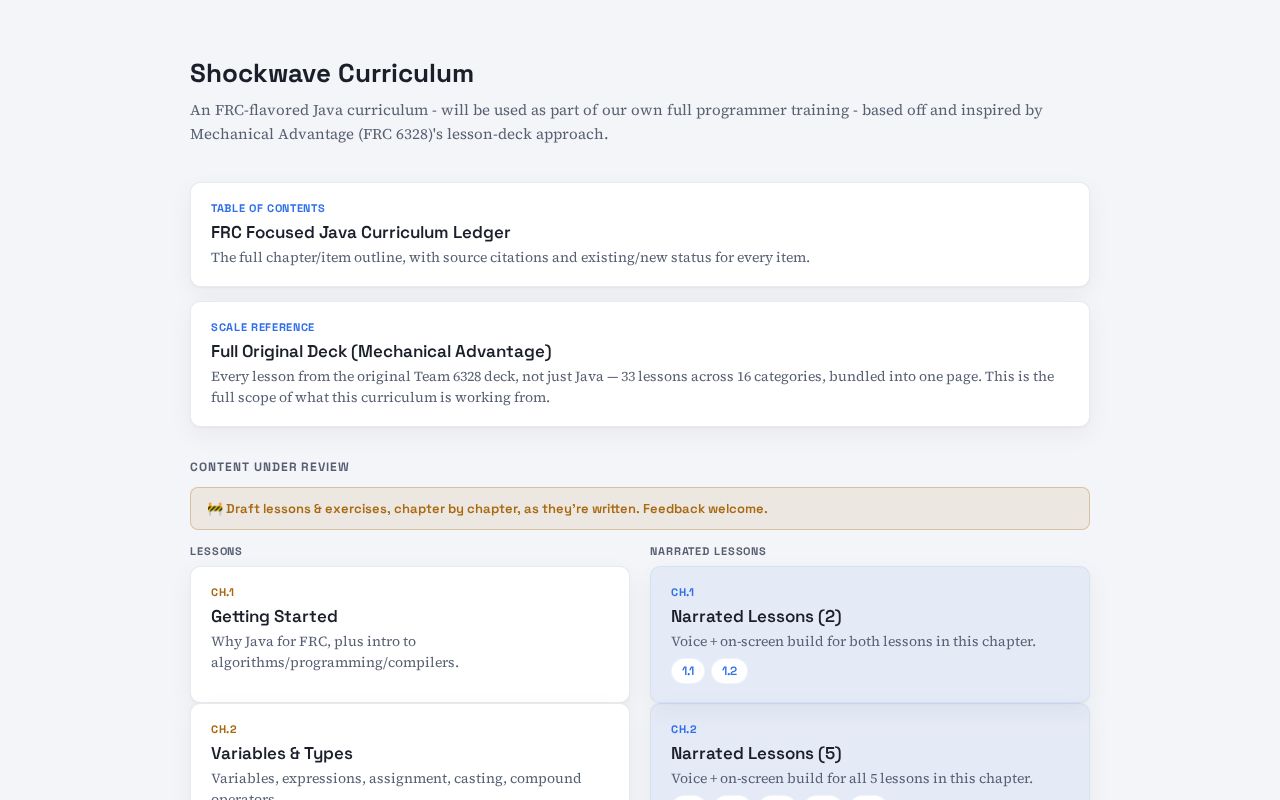Click the 'Every lesson from the original Team 6328' description

point(632,386)
